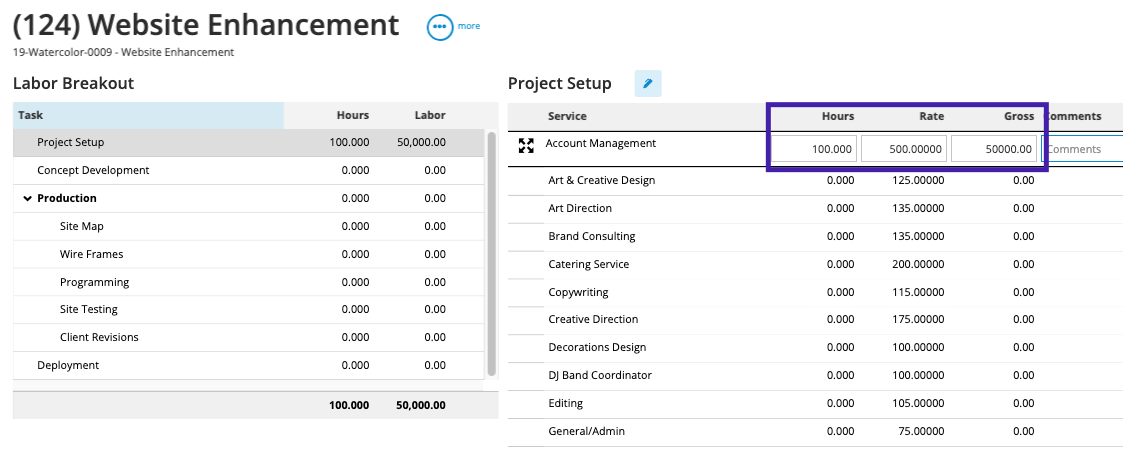Select the Project Setup task row
This screenshot has width=1123, height=452.
tap(71, 143)
